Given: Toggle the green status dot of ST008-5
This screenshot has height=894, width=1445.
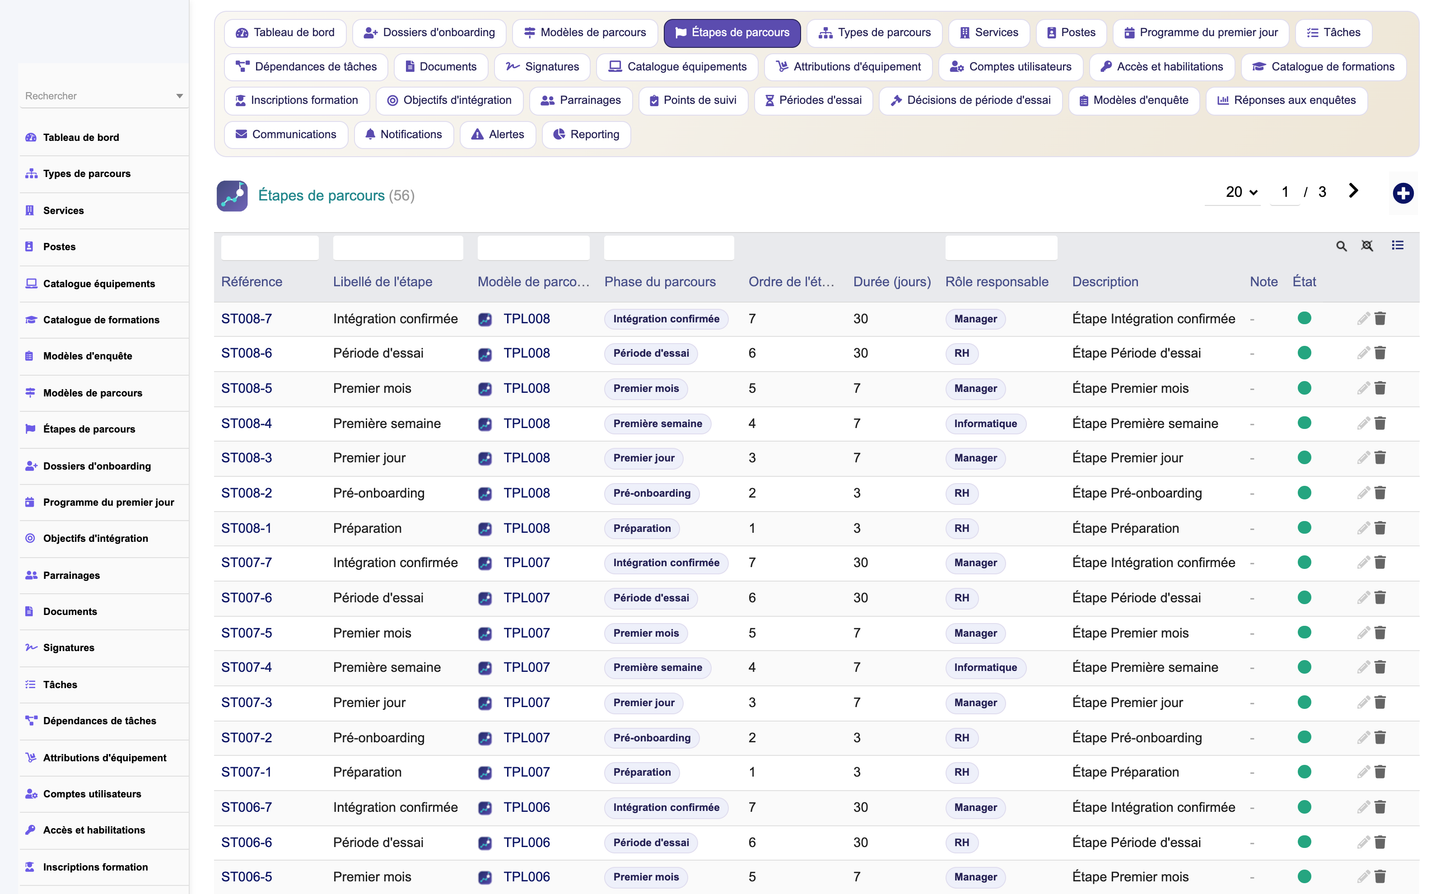Looking at the screenshot, I should 1304,388.
